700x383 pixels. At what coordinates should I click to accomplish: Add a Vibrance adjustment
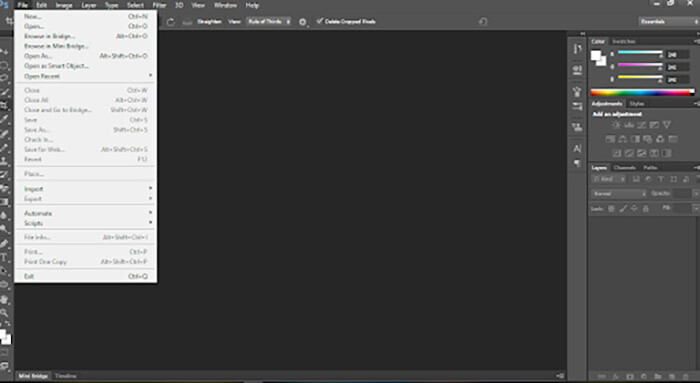[667, 125]
